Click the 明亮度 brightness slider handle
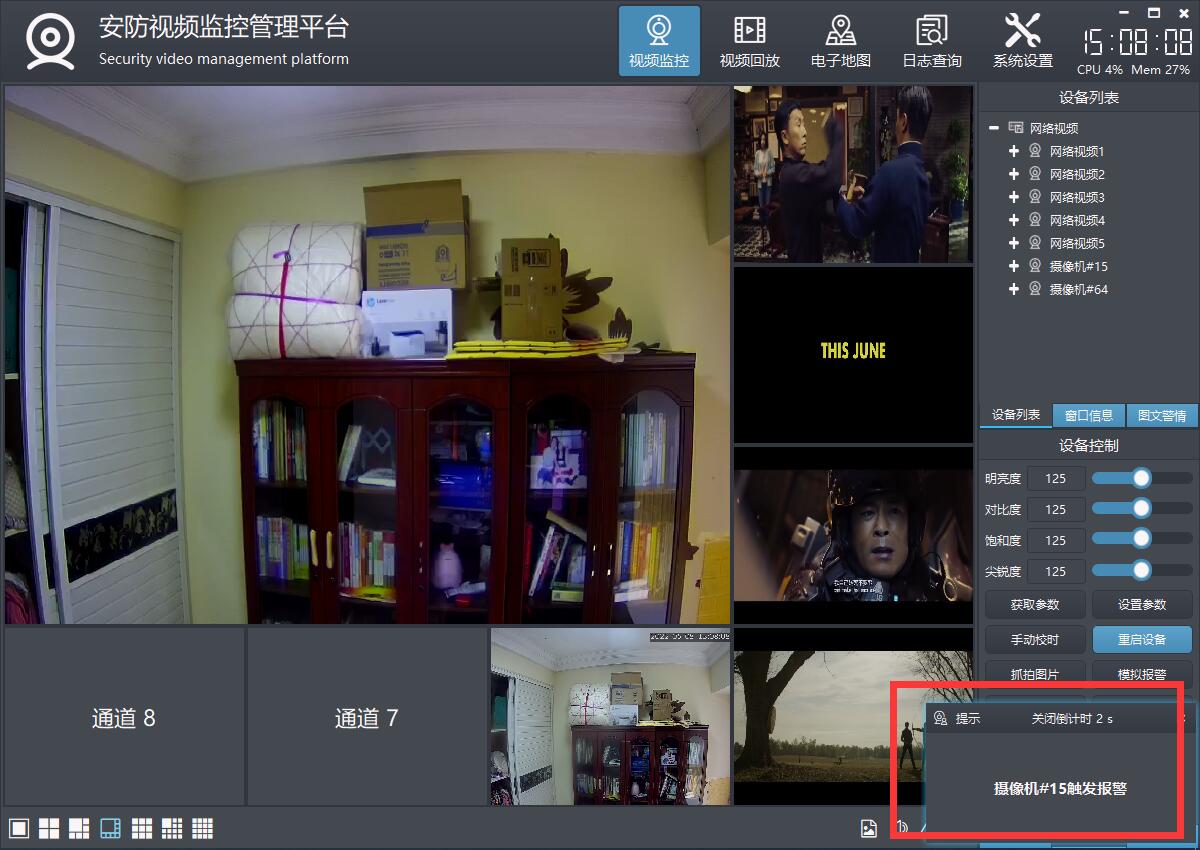This screenshot has height=850, width=1200. [1141, 478]
